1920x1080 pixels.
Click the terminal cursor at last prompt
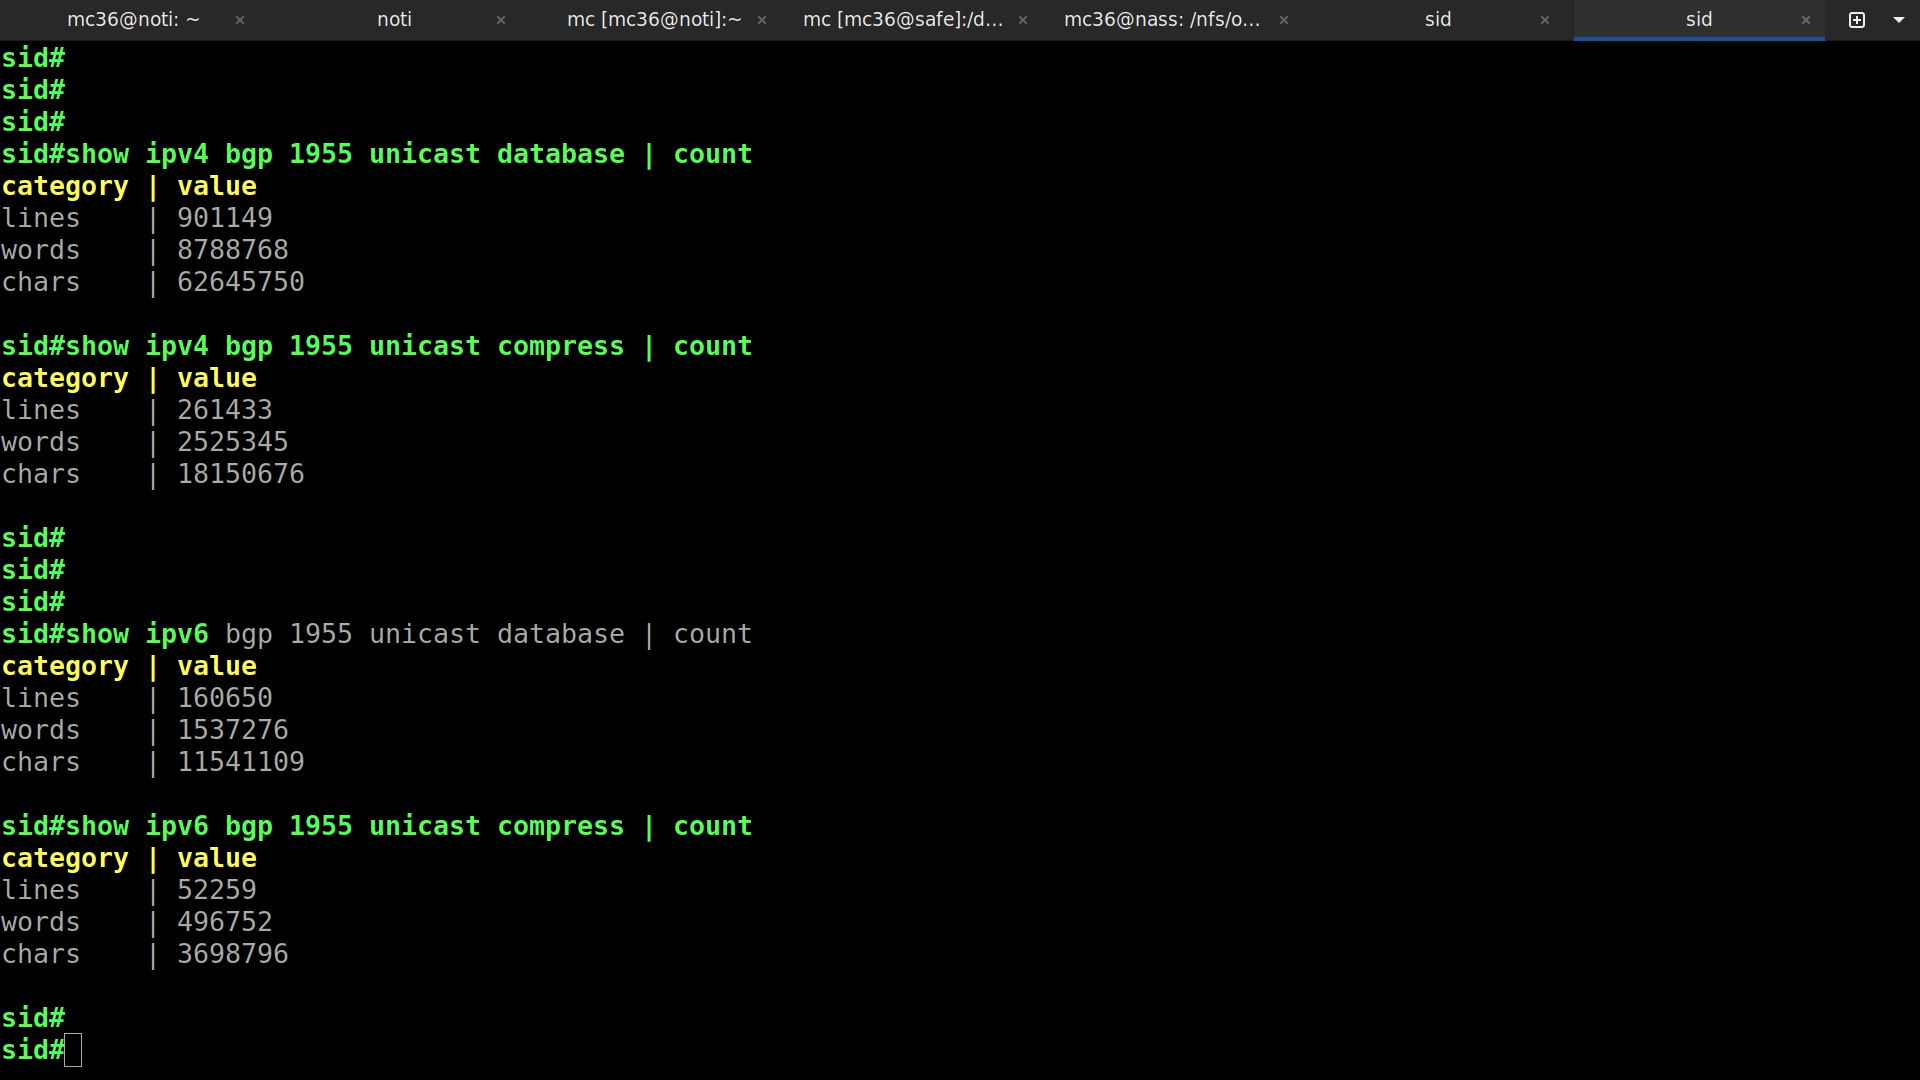[x=73, y=1050]
